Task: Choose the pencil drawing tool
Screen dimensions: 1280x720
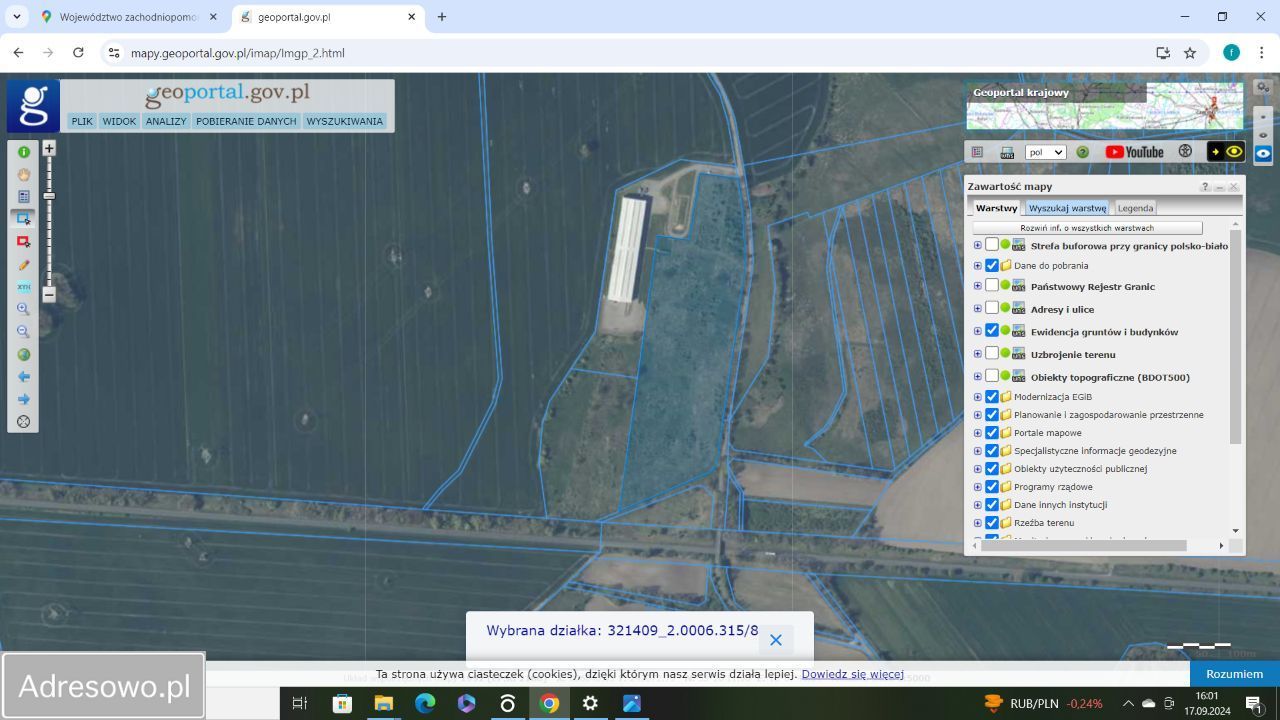Action: (x=24, y=265)
